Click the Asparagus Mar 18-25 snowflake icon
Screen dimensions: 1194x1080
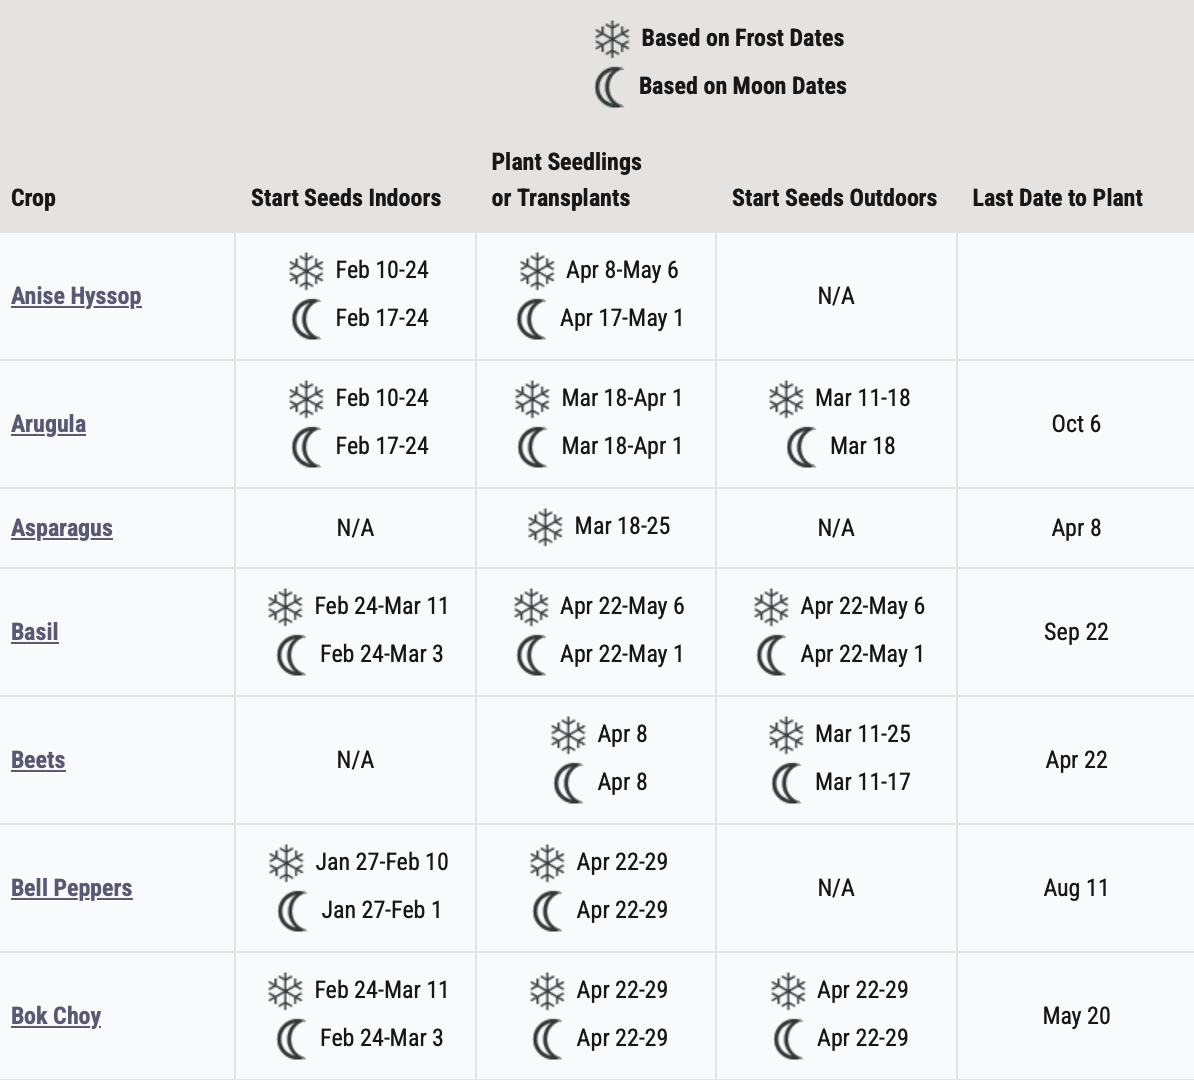click(x=545, y=527)
